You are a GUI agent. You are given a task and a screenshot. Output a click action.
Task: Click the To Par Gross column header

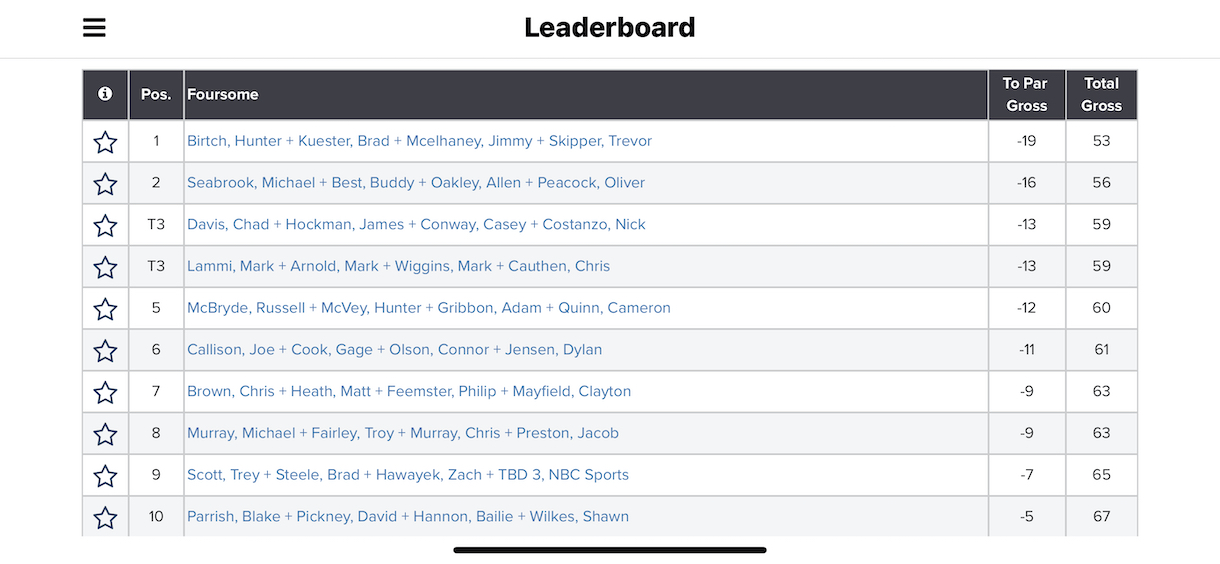(1026, 95)
